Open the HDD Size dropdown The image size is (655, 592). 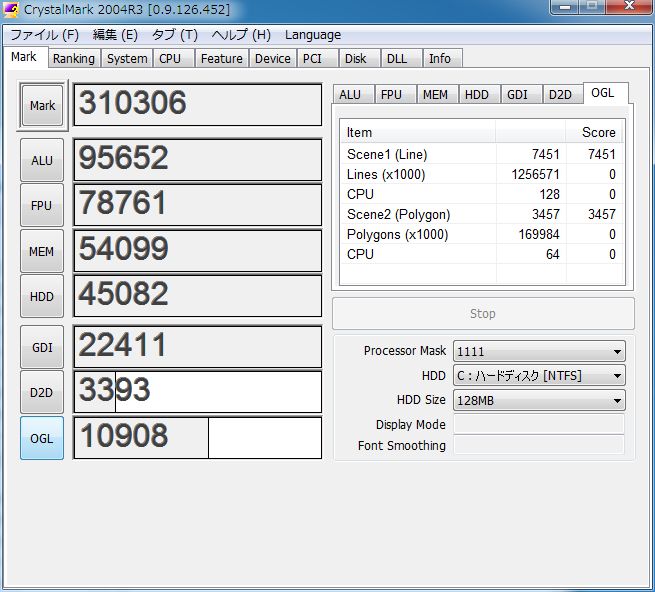[x=538, y=401]
